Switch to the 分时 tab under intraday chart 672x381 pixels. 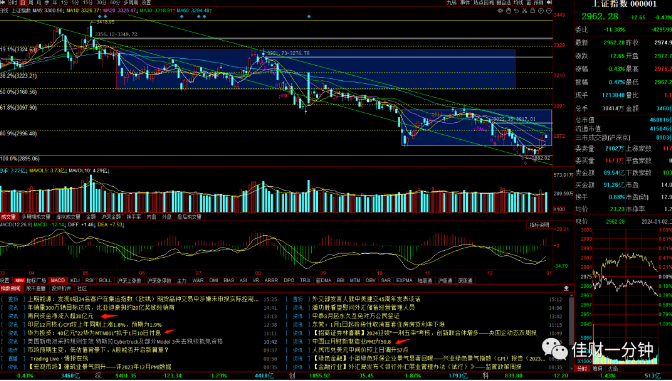point(582,368)
